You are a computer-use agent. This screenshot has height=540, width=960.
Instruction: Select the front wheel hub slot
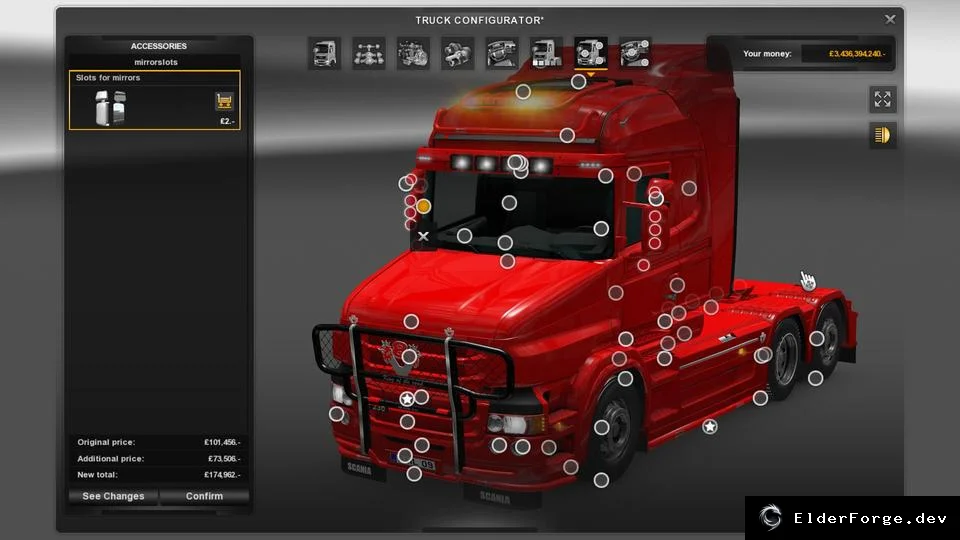(602, 428)
